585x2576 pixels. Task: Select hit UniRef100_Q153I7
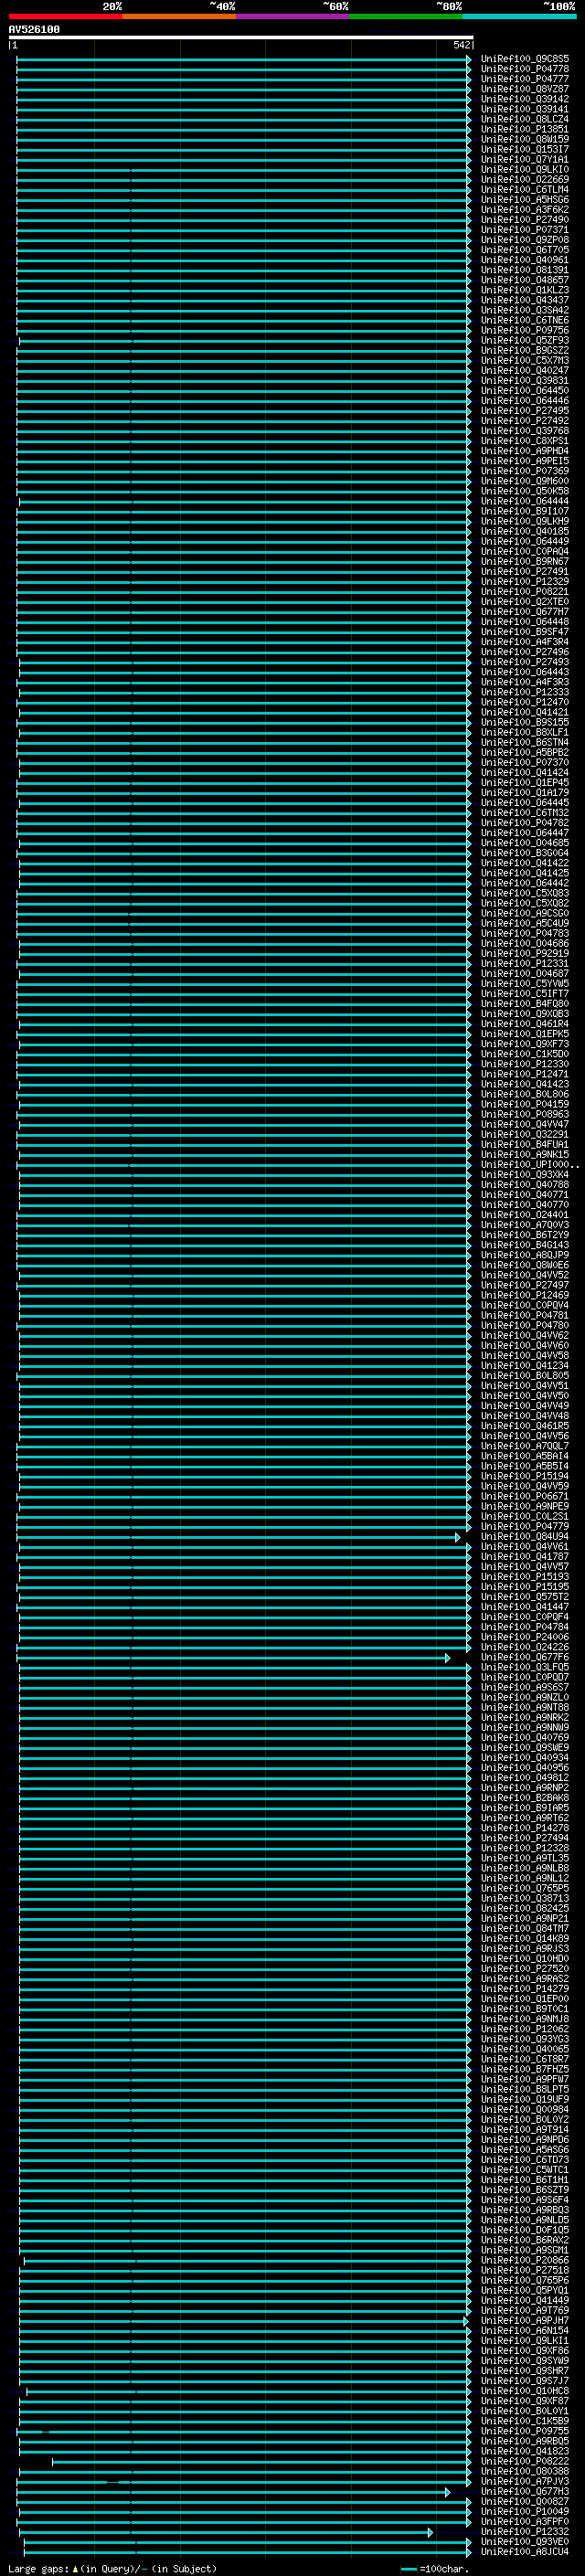tap(525, 149)
